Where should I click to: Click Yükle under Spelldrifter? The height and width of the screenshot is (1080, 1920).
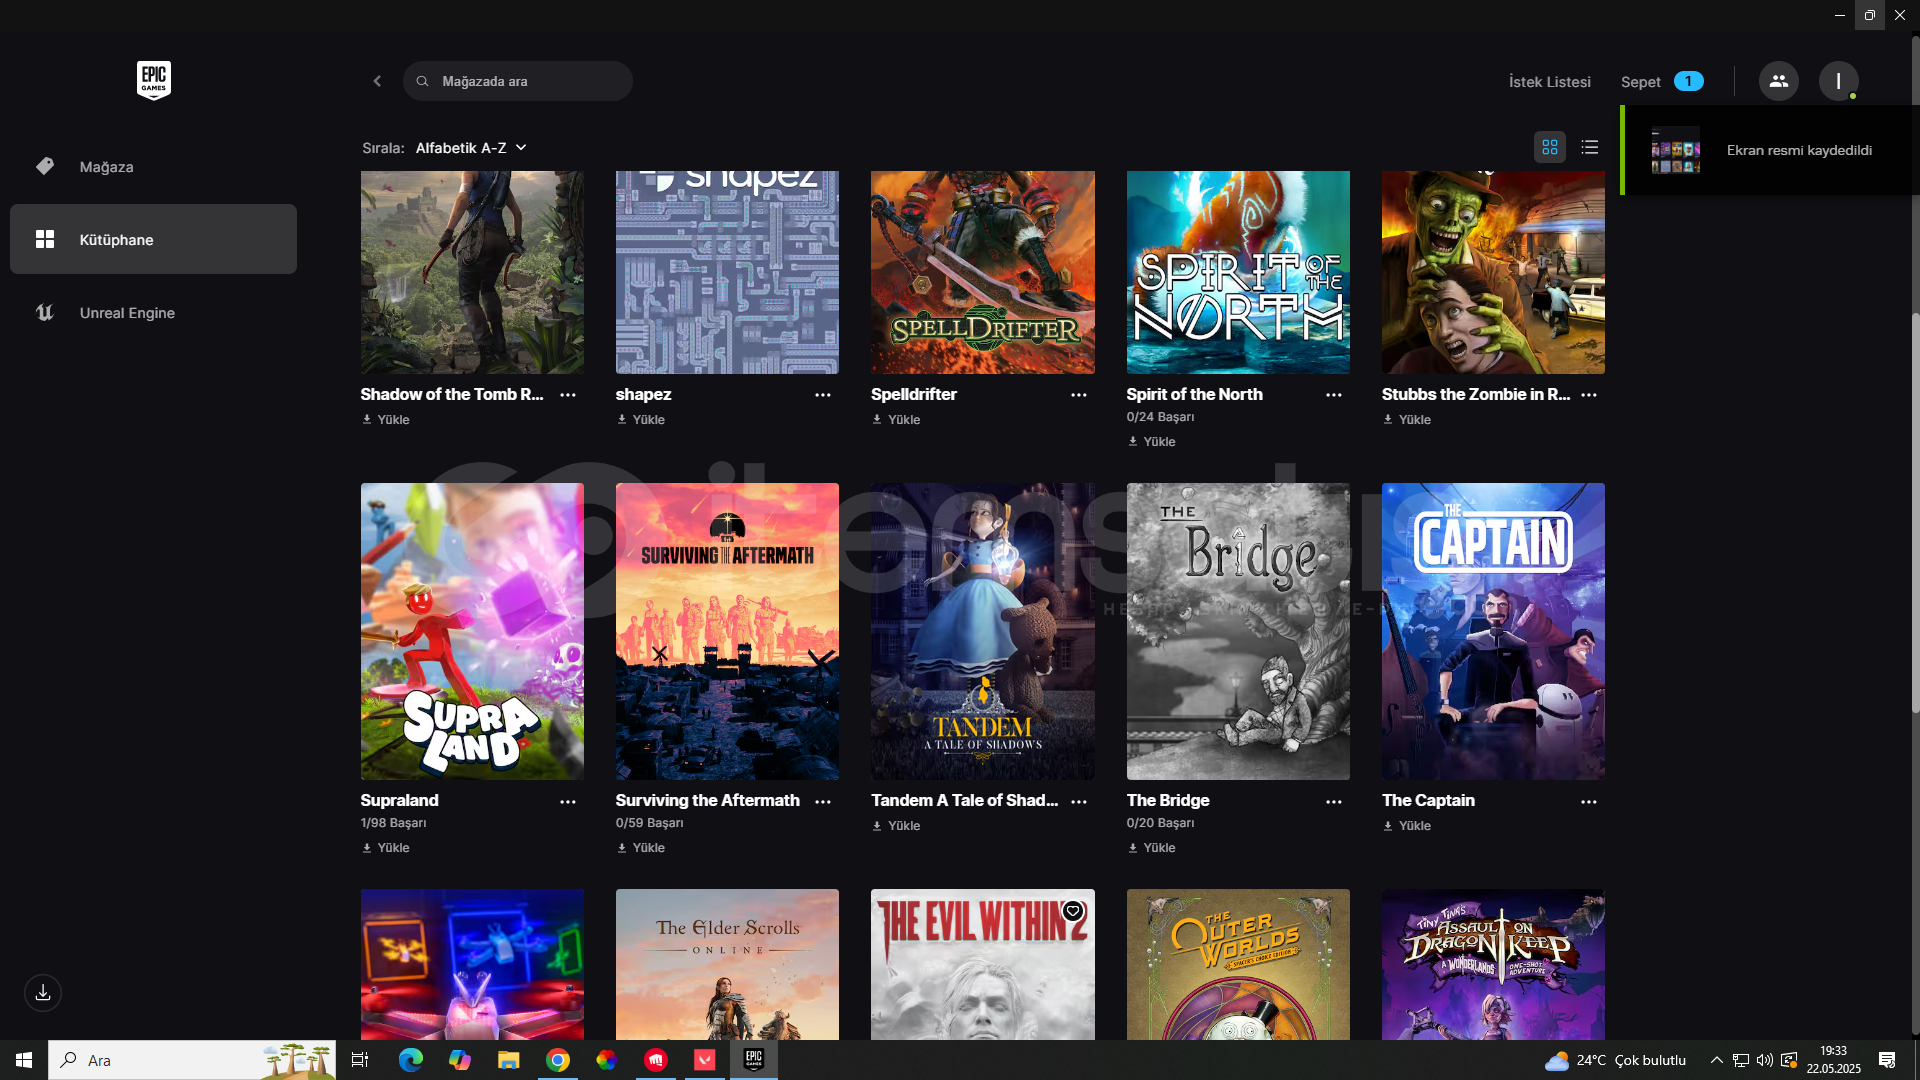[897, 420]
